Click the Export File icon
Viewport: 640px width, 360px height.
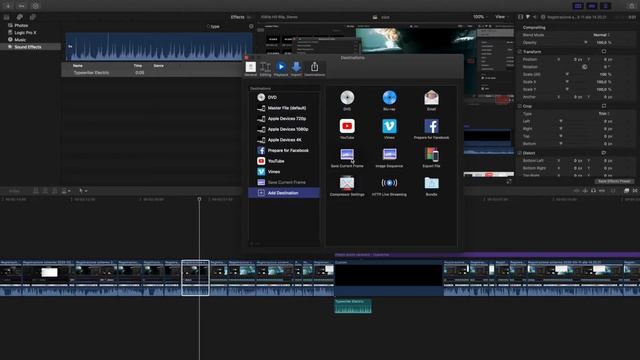coord(431,155)
